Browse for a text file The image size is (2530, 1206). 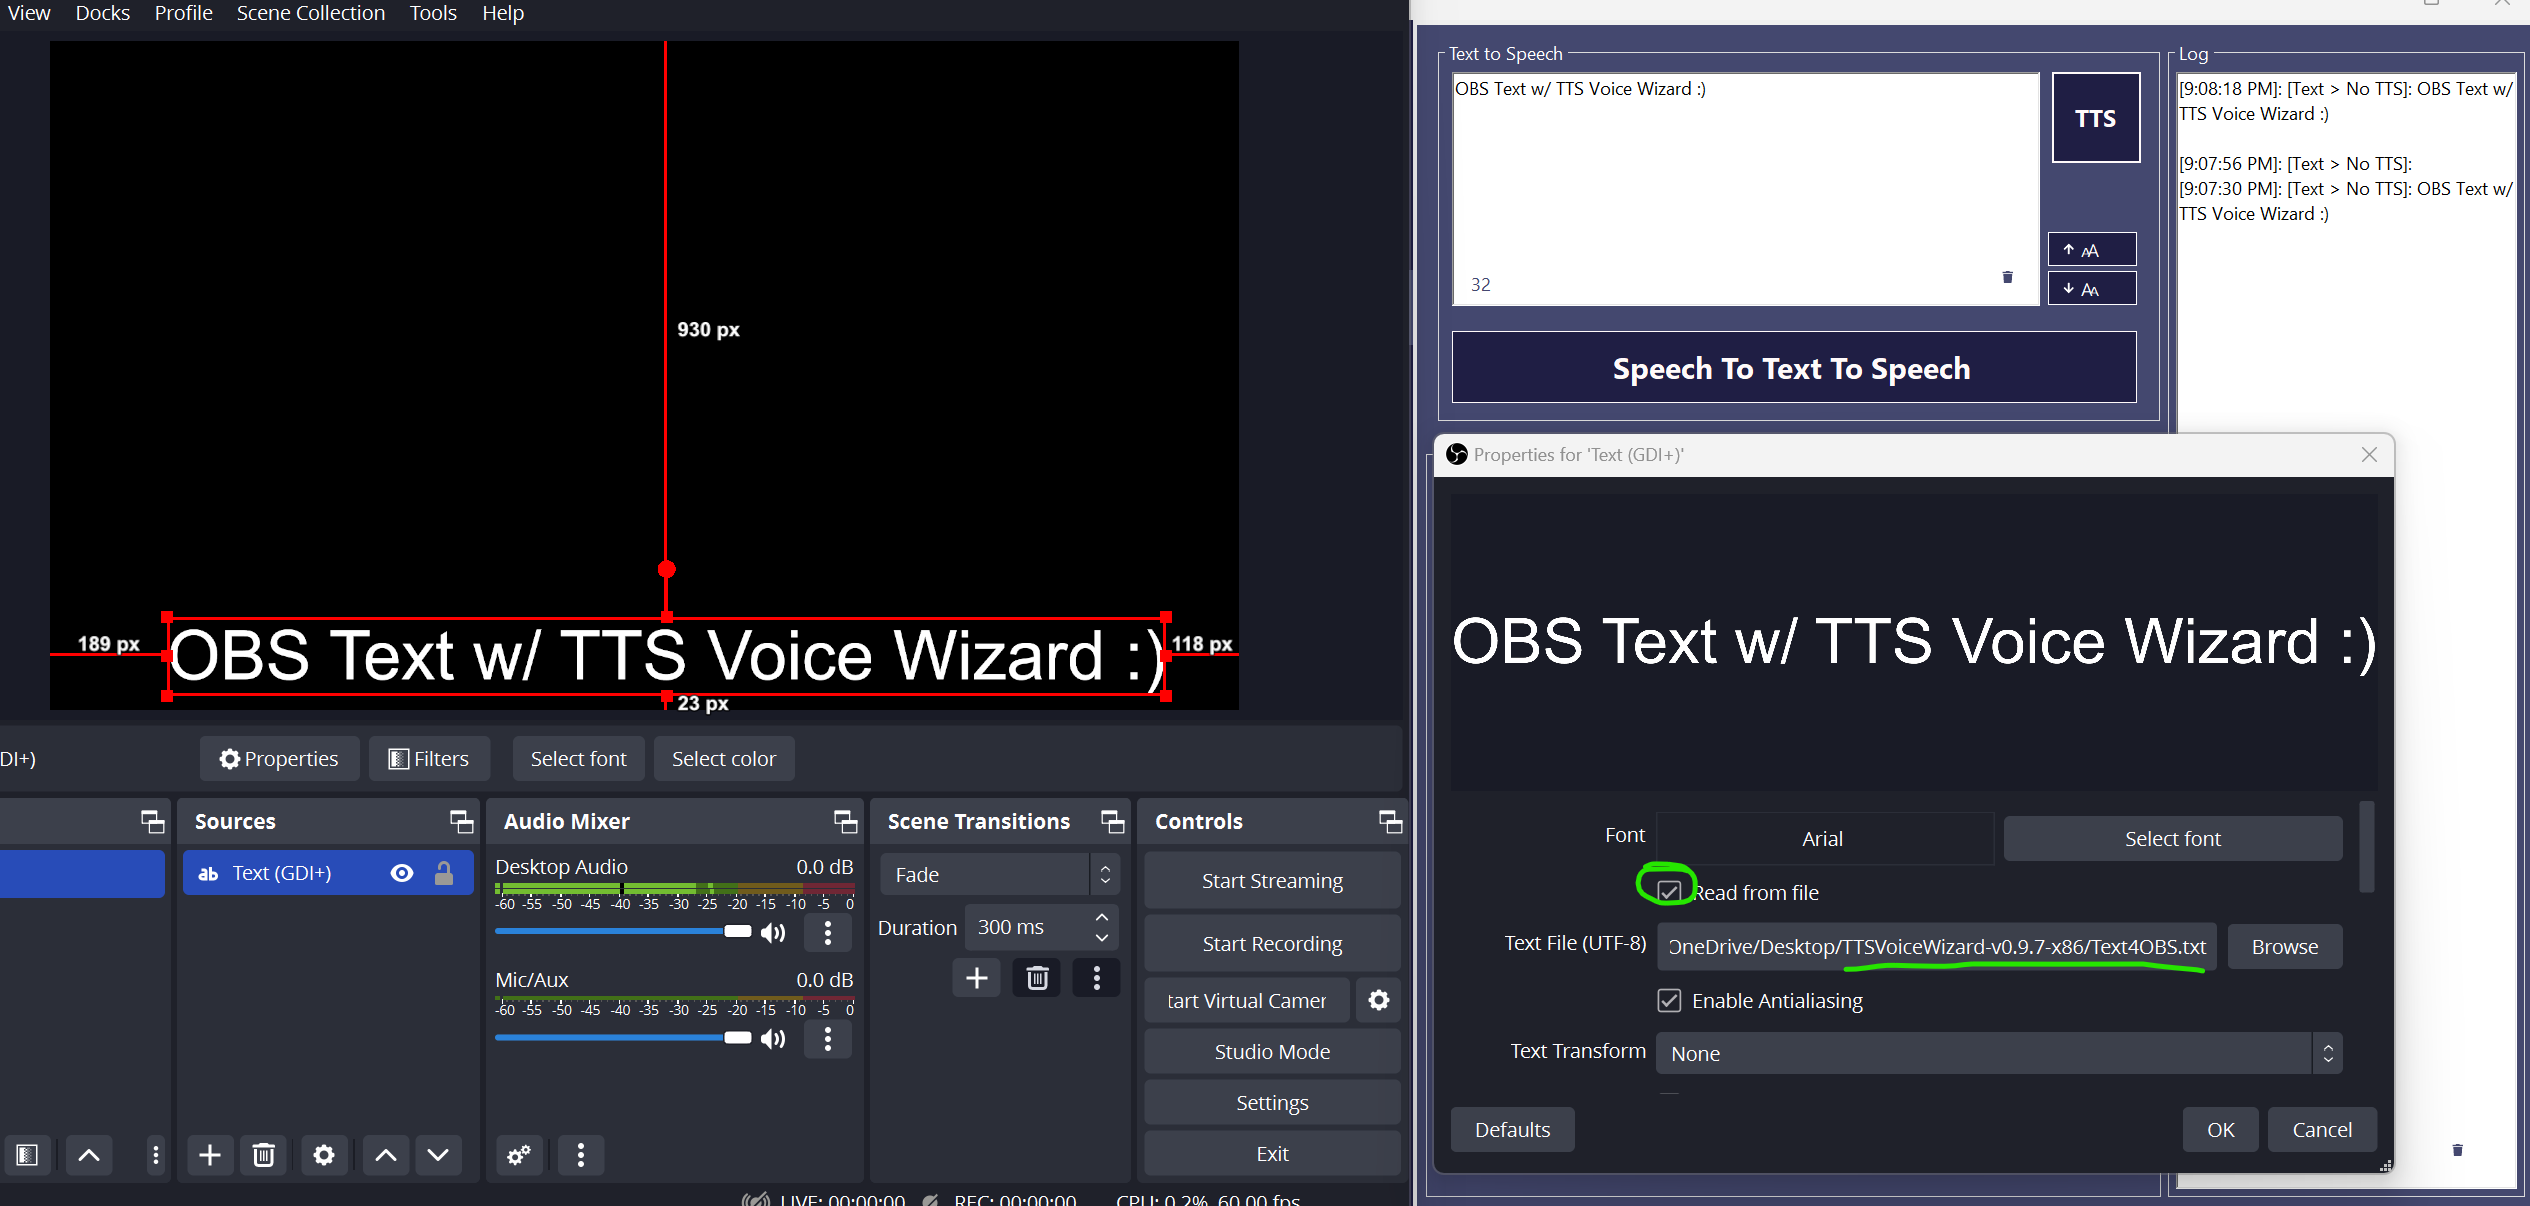2285,947
